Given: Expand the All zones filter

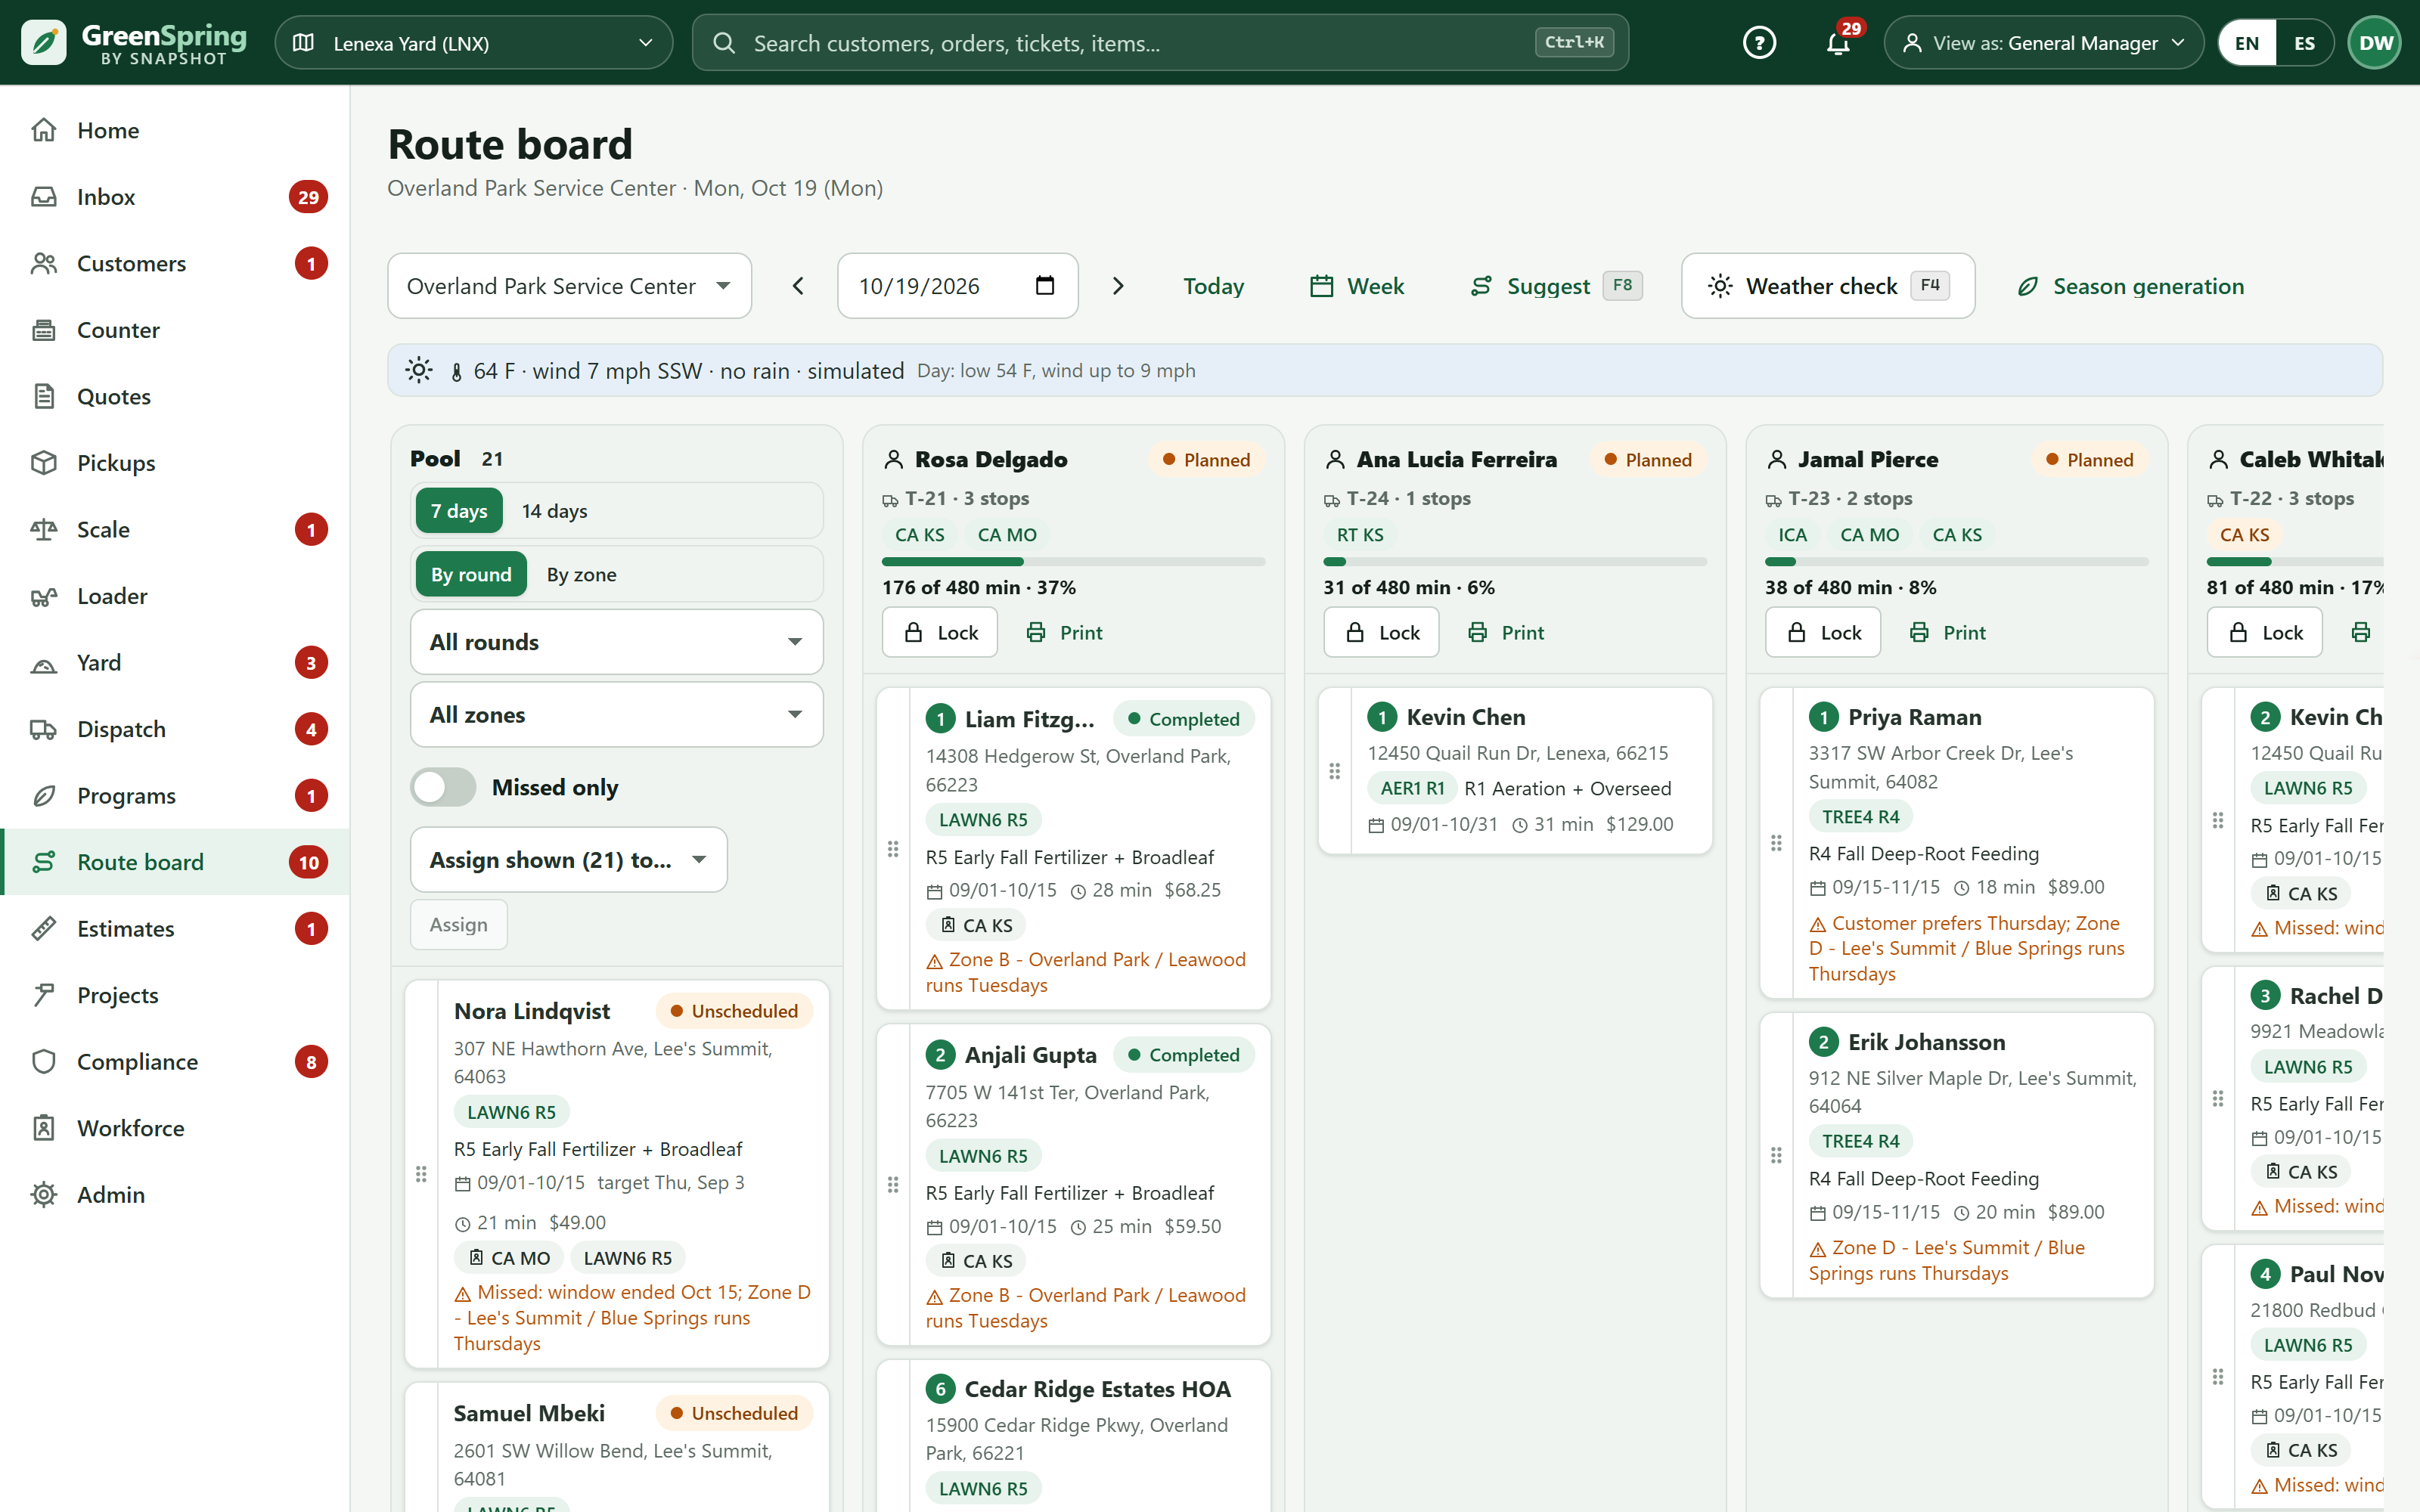Looking at the screenshot, I should coord(616,715).
